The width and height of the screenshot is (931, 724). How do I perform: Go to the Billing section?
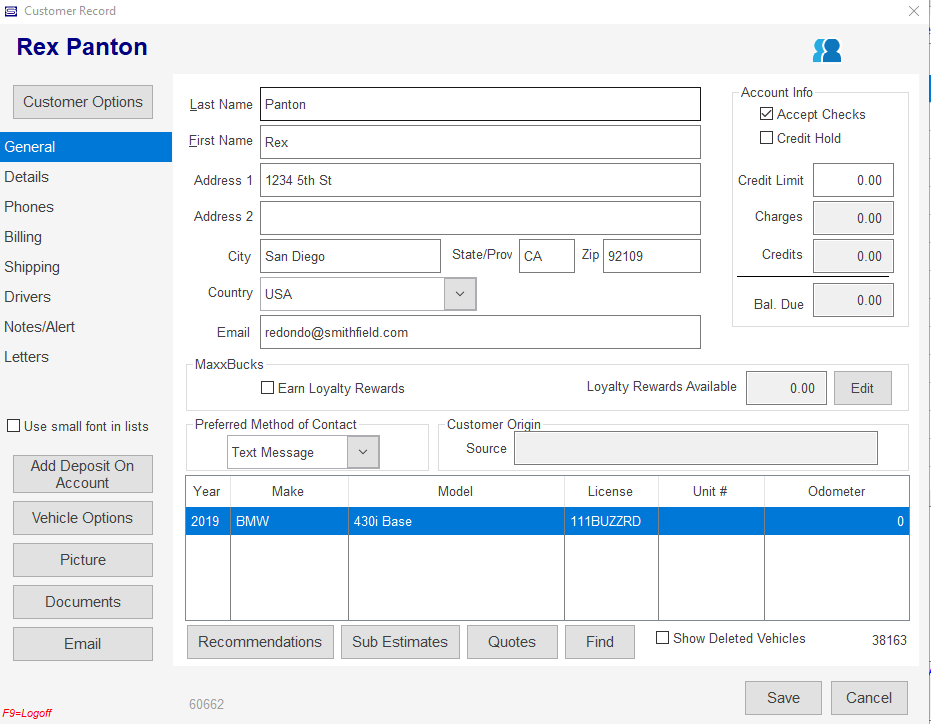point(86,237)
